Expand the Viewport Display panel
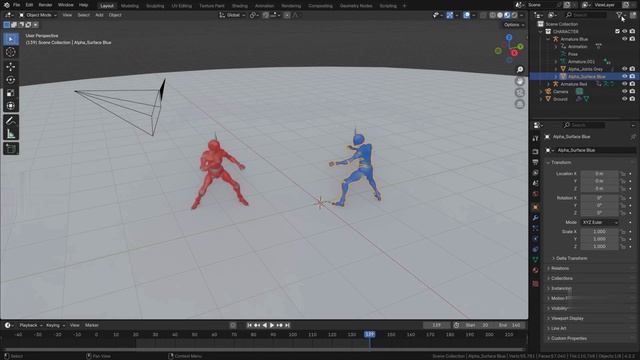Viewport: 640px width, 360px height. click(x=567, y=318)
